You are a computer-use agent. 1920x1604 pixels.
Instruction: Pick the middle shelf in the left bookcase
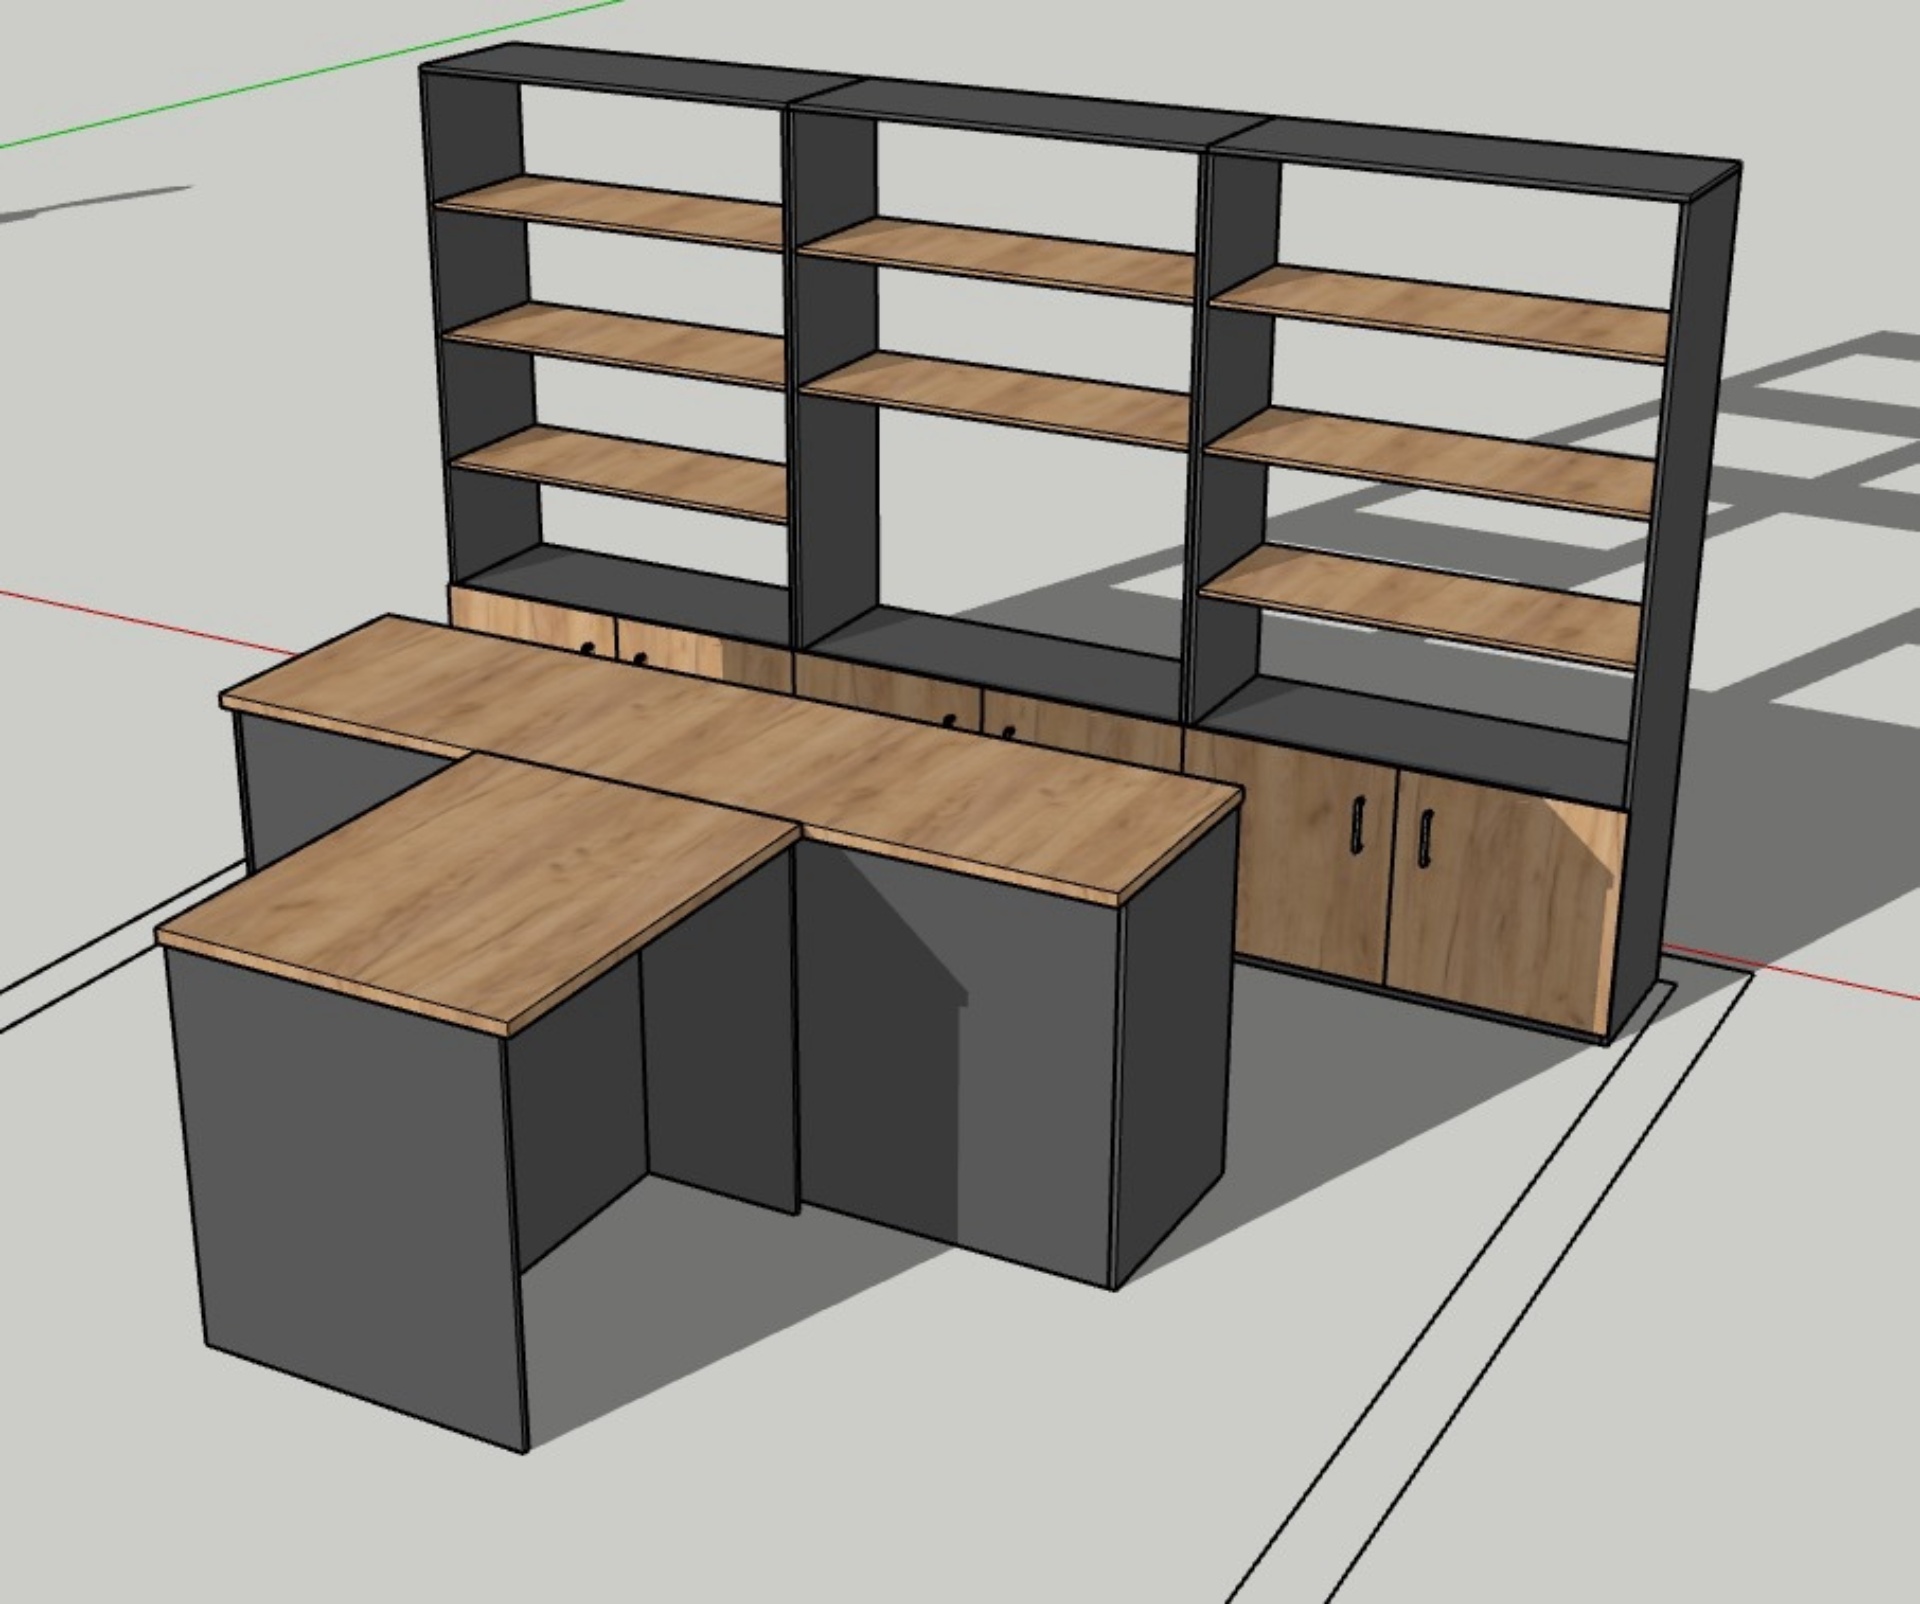[x=617, y=344]
